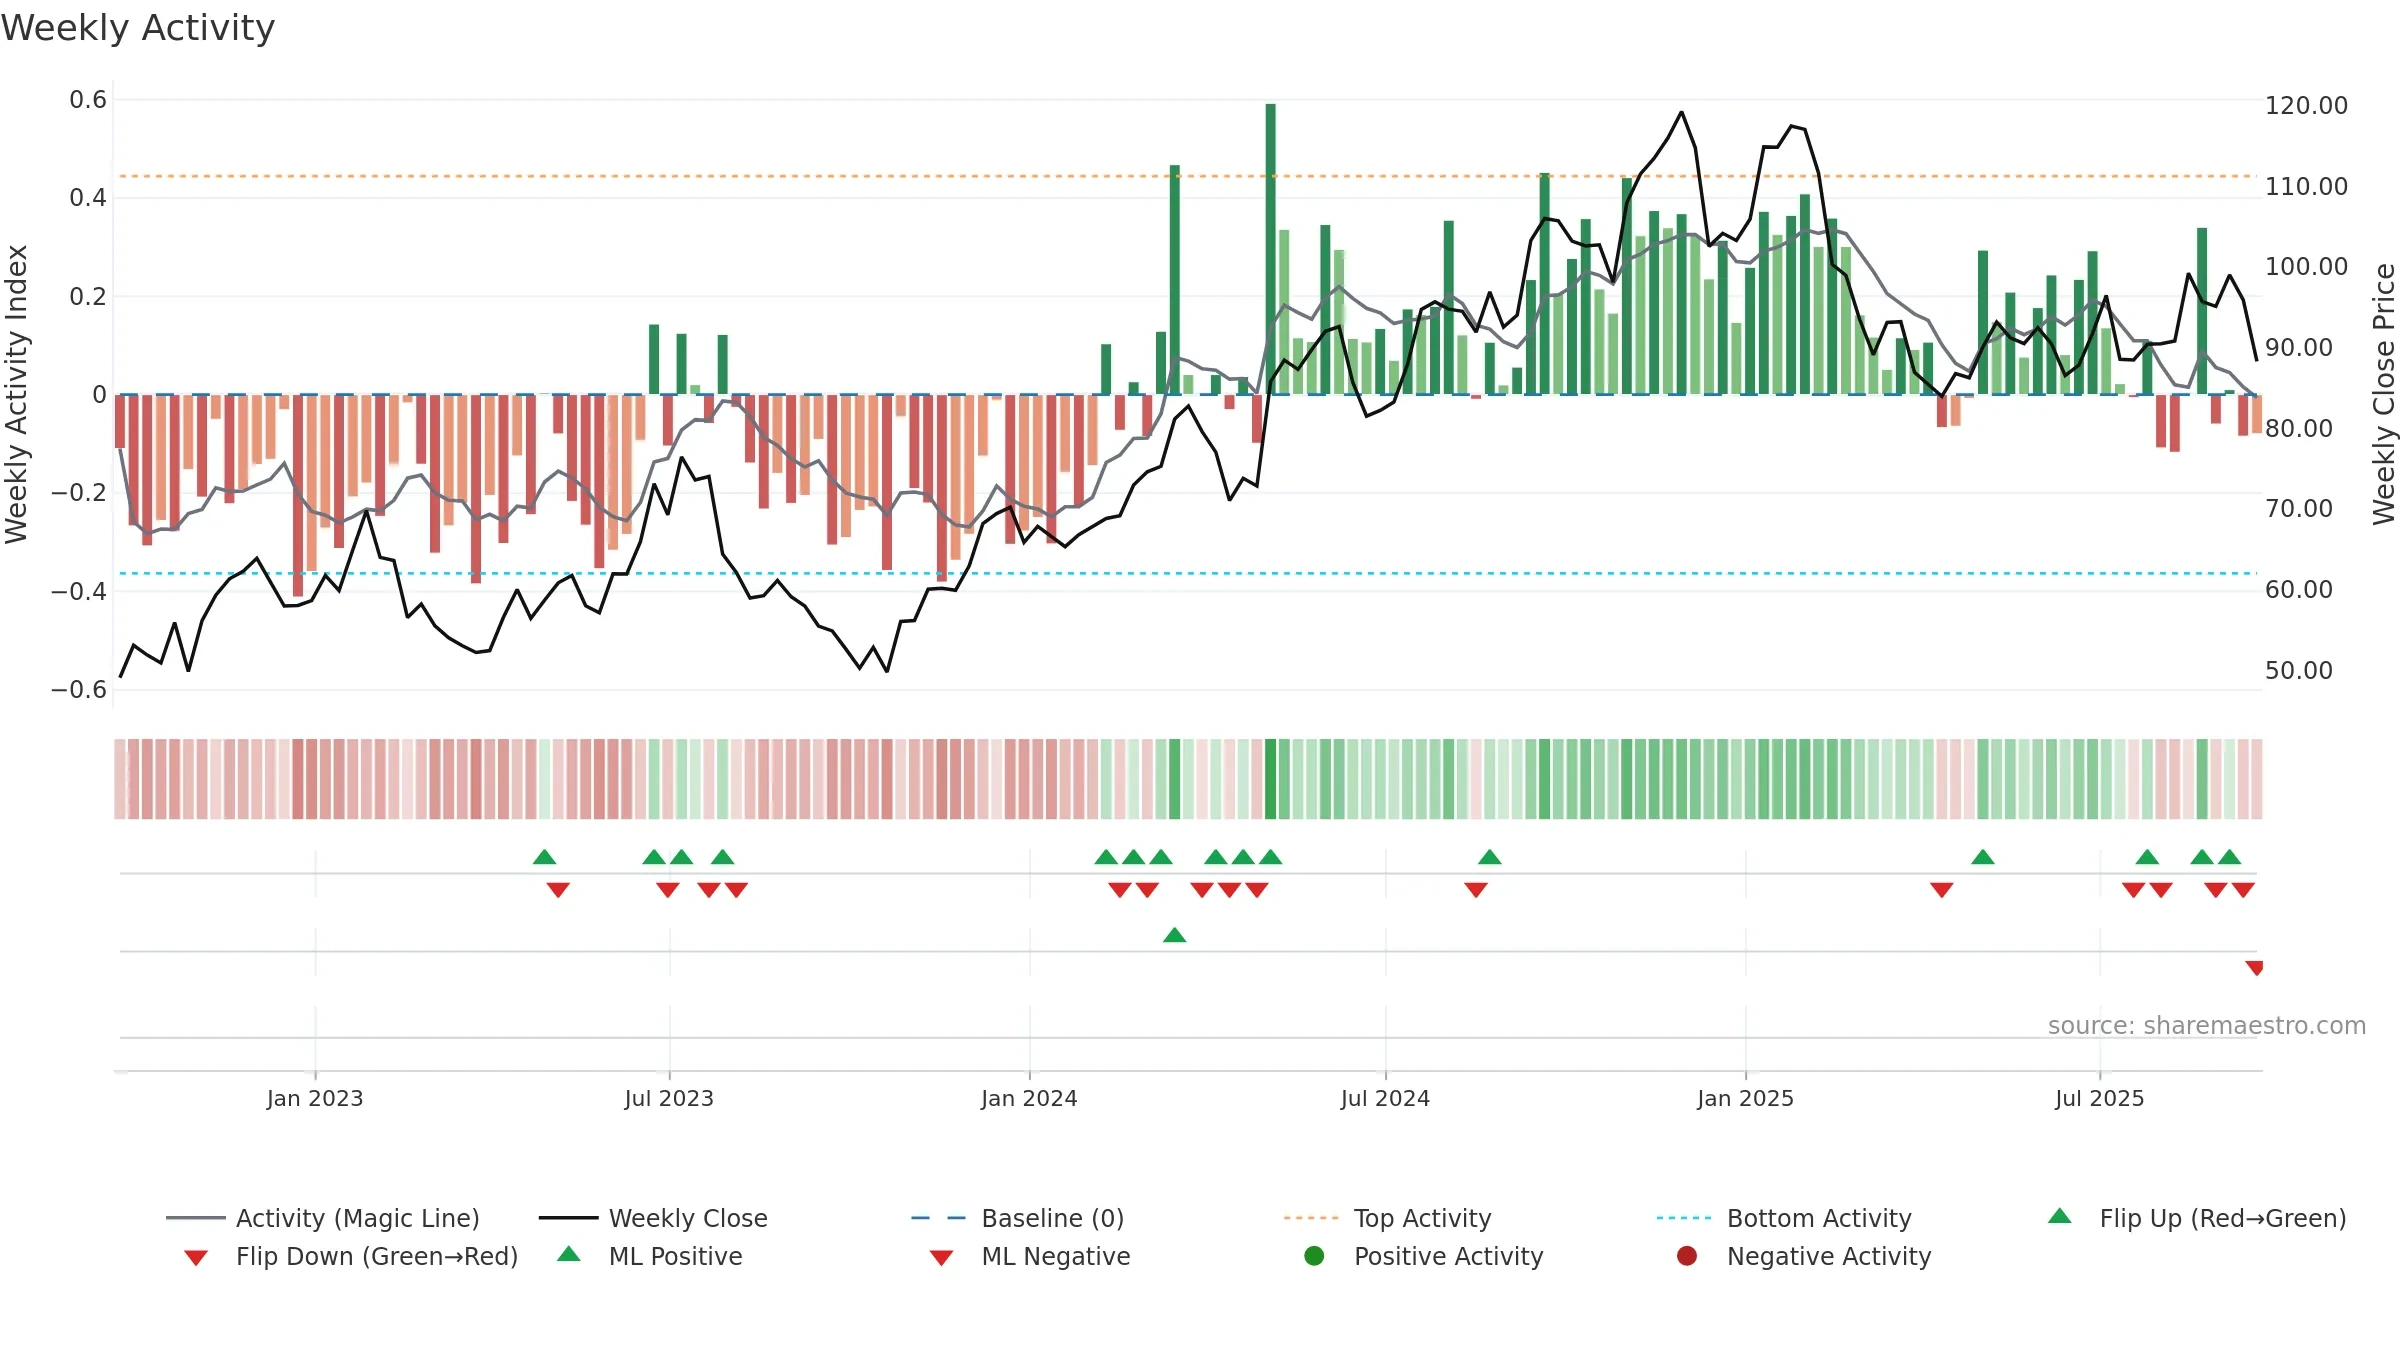Click the tallest green bar near 0.6
Viewport: 2400px width, 1350px height.
1270,249
